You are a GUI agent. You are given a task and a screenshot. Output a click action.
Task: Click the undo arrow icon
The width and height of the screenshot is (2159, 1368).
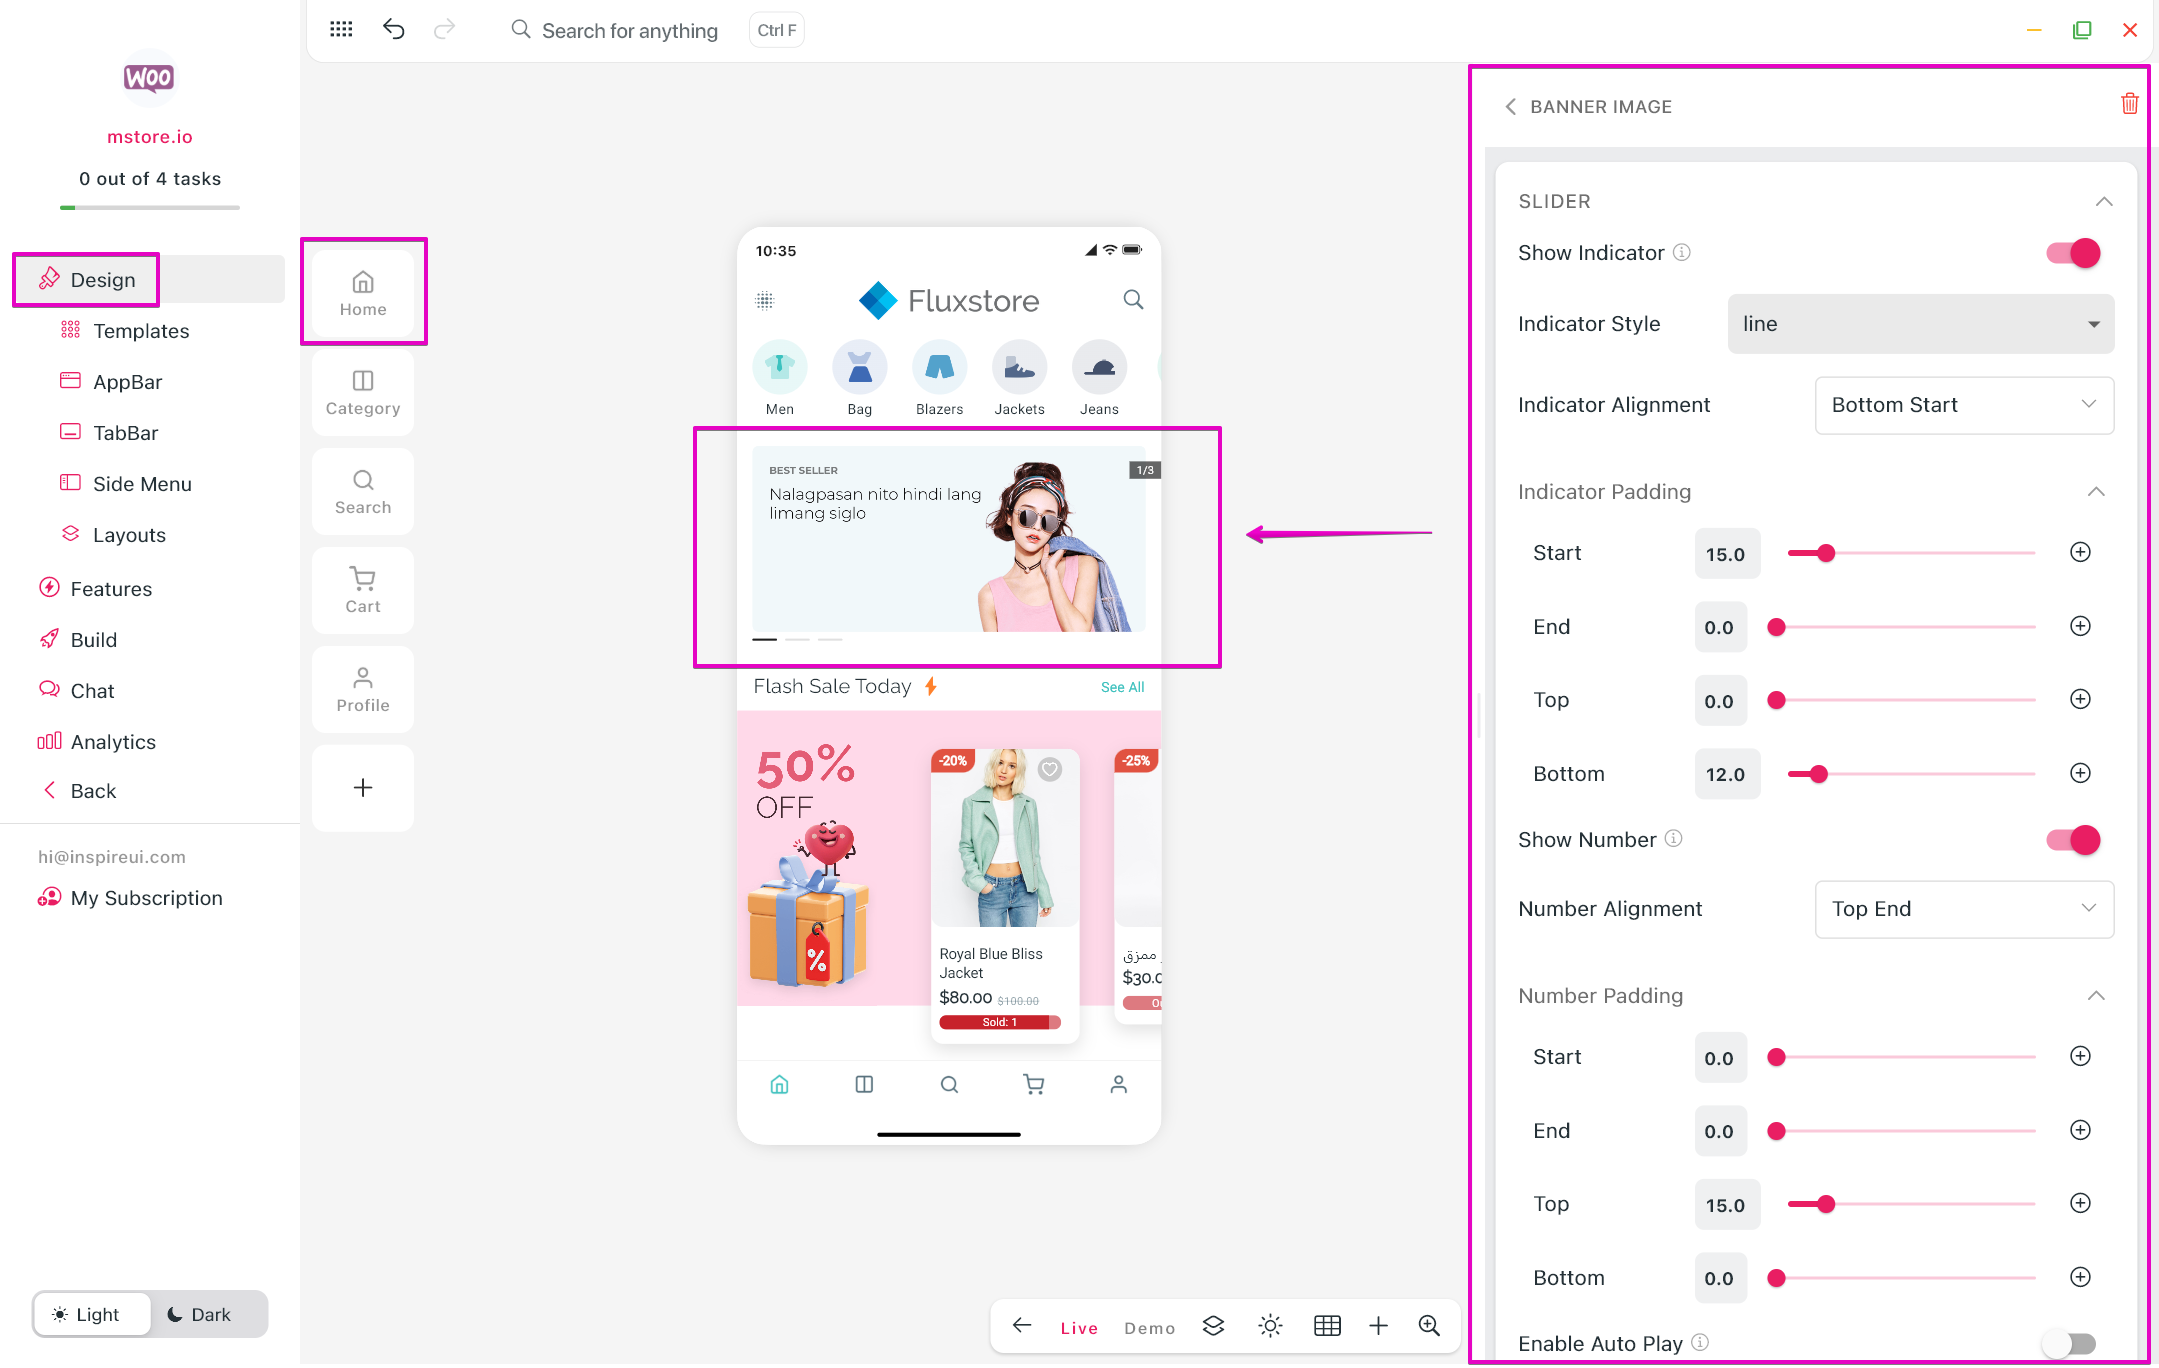[x=393, y=29]
